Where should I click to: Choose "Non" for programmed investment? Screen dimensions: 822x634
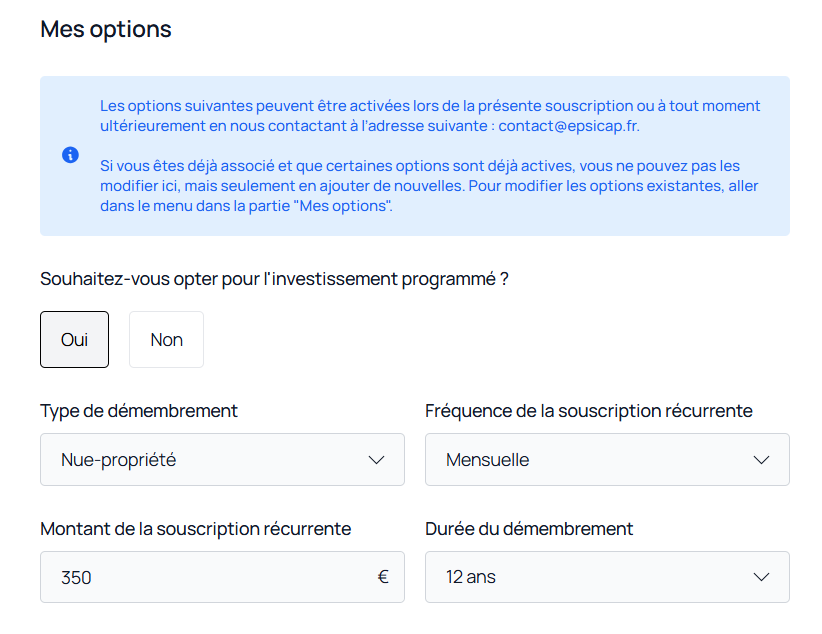(x=166, y=340)
